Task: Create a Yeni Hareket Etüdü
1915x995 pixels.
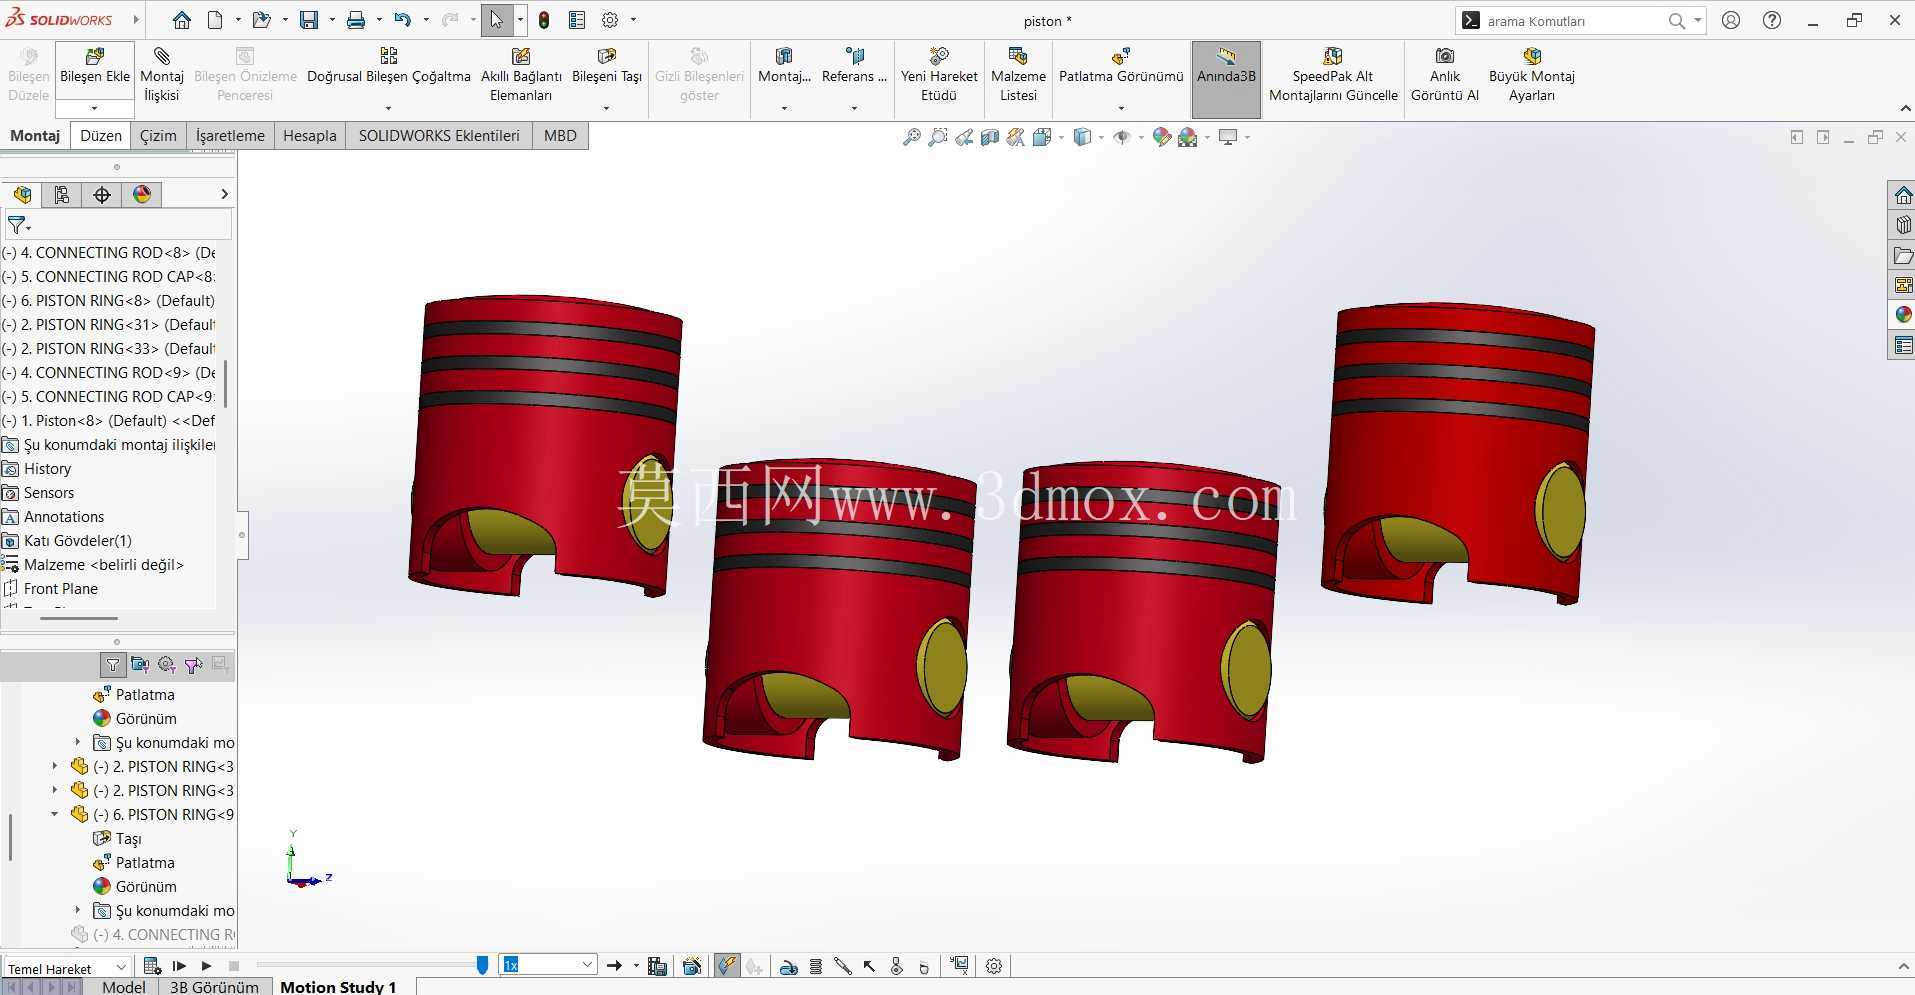Action: (x=939, y=73)
